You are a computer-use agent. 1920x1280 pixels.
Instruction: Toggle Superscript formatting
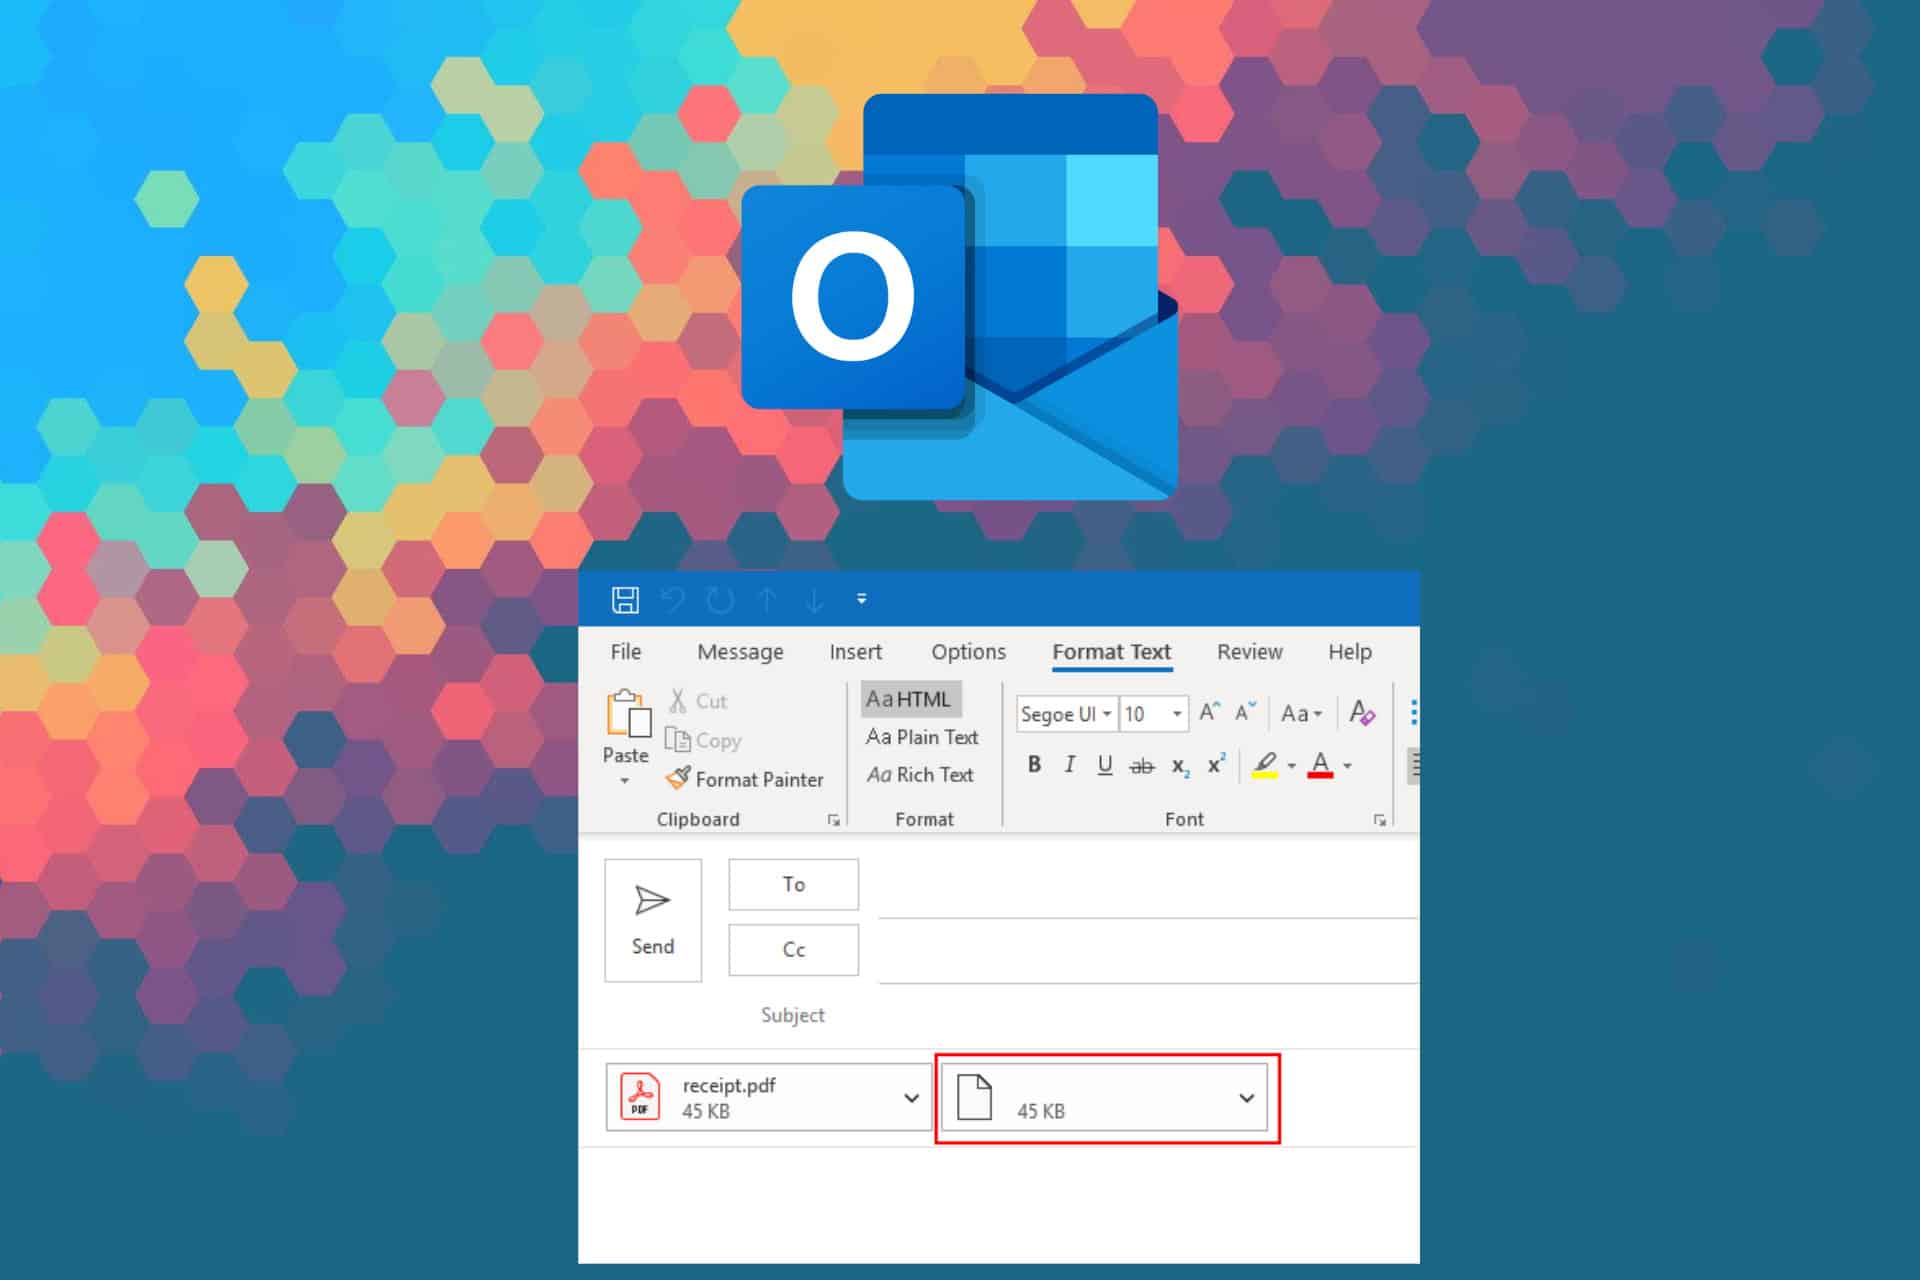pos(1216,765)
